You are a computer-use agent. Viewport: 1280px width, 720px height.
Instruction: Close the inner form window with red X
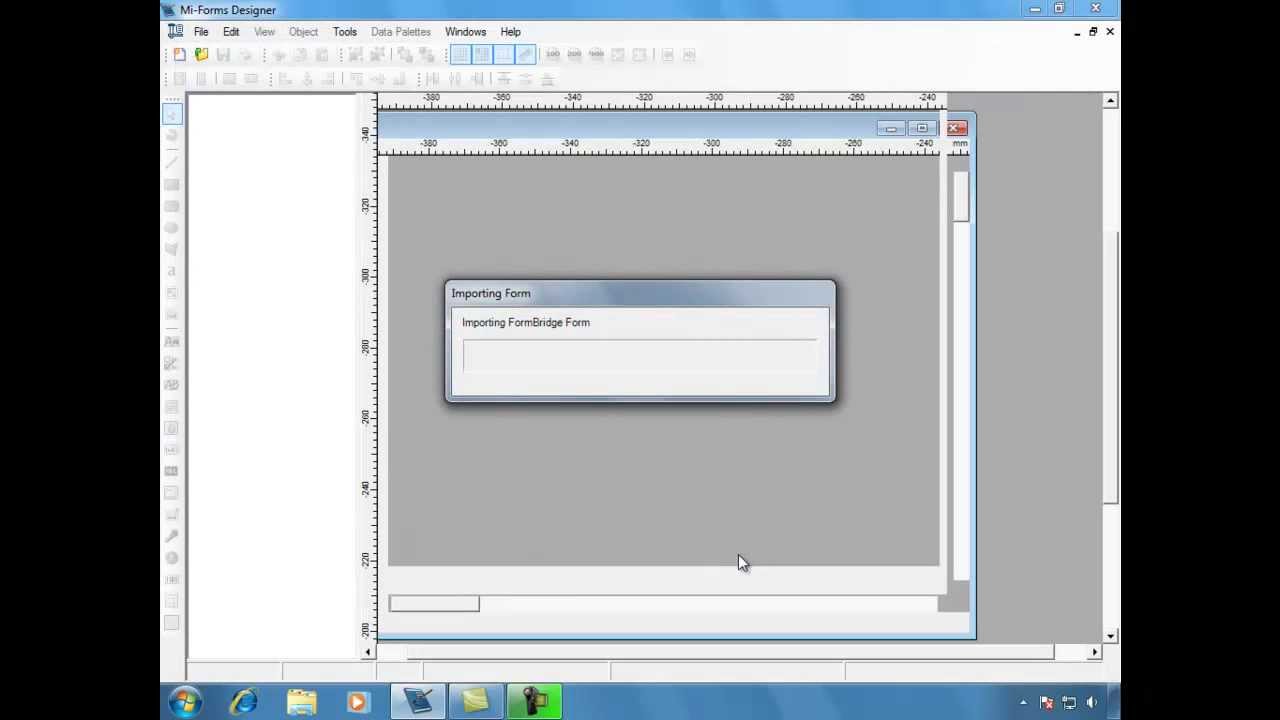[x=956, y=128]
